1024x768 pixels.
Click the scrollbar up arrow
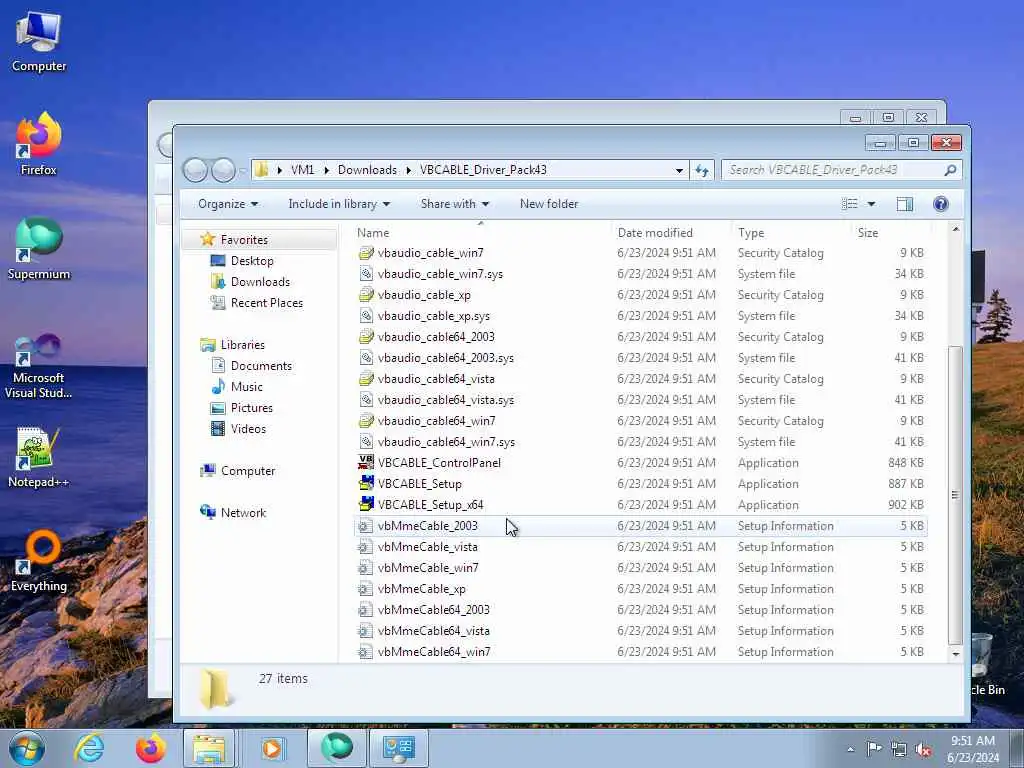[955, 229]
